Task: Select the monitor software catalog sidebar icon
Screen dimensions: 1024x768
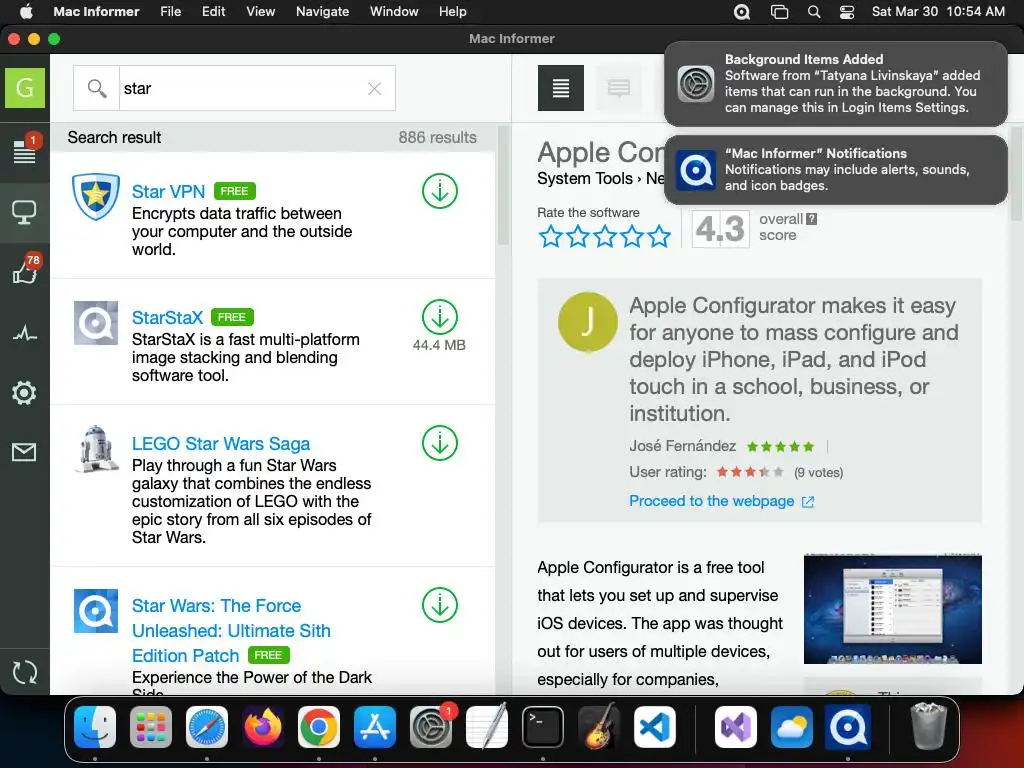Action: 25,212
